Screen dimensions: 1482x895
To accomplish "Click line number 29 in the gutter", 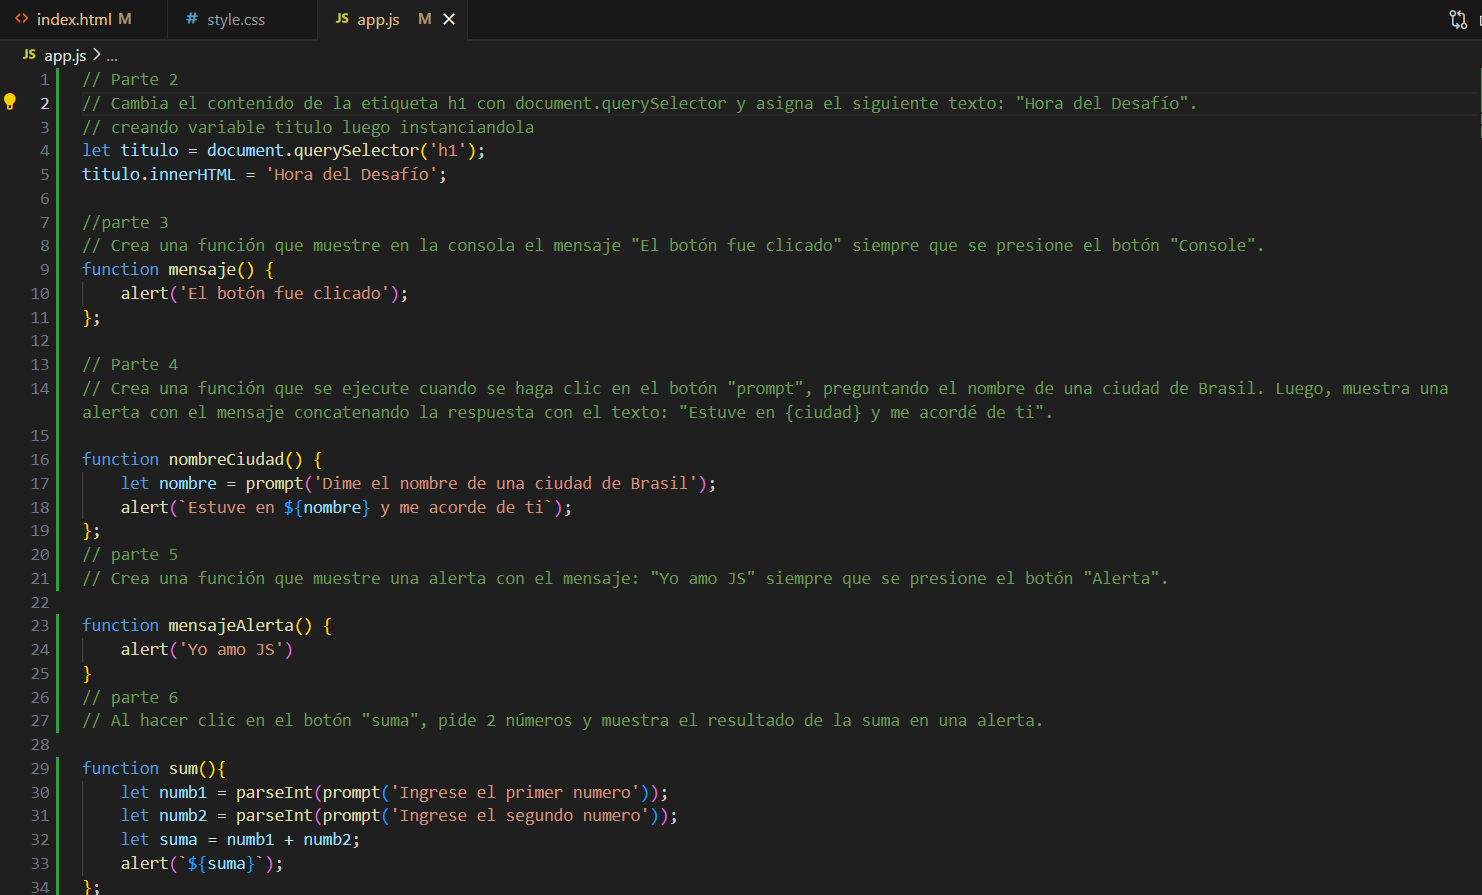I will [x=40, y=768].
